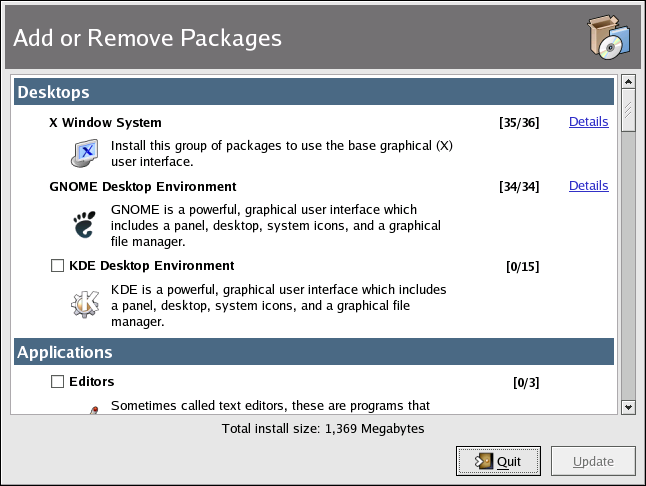Click the scrollbar down arrow

[x=628, y=407]
